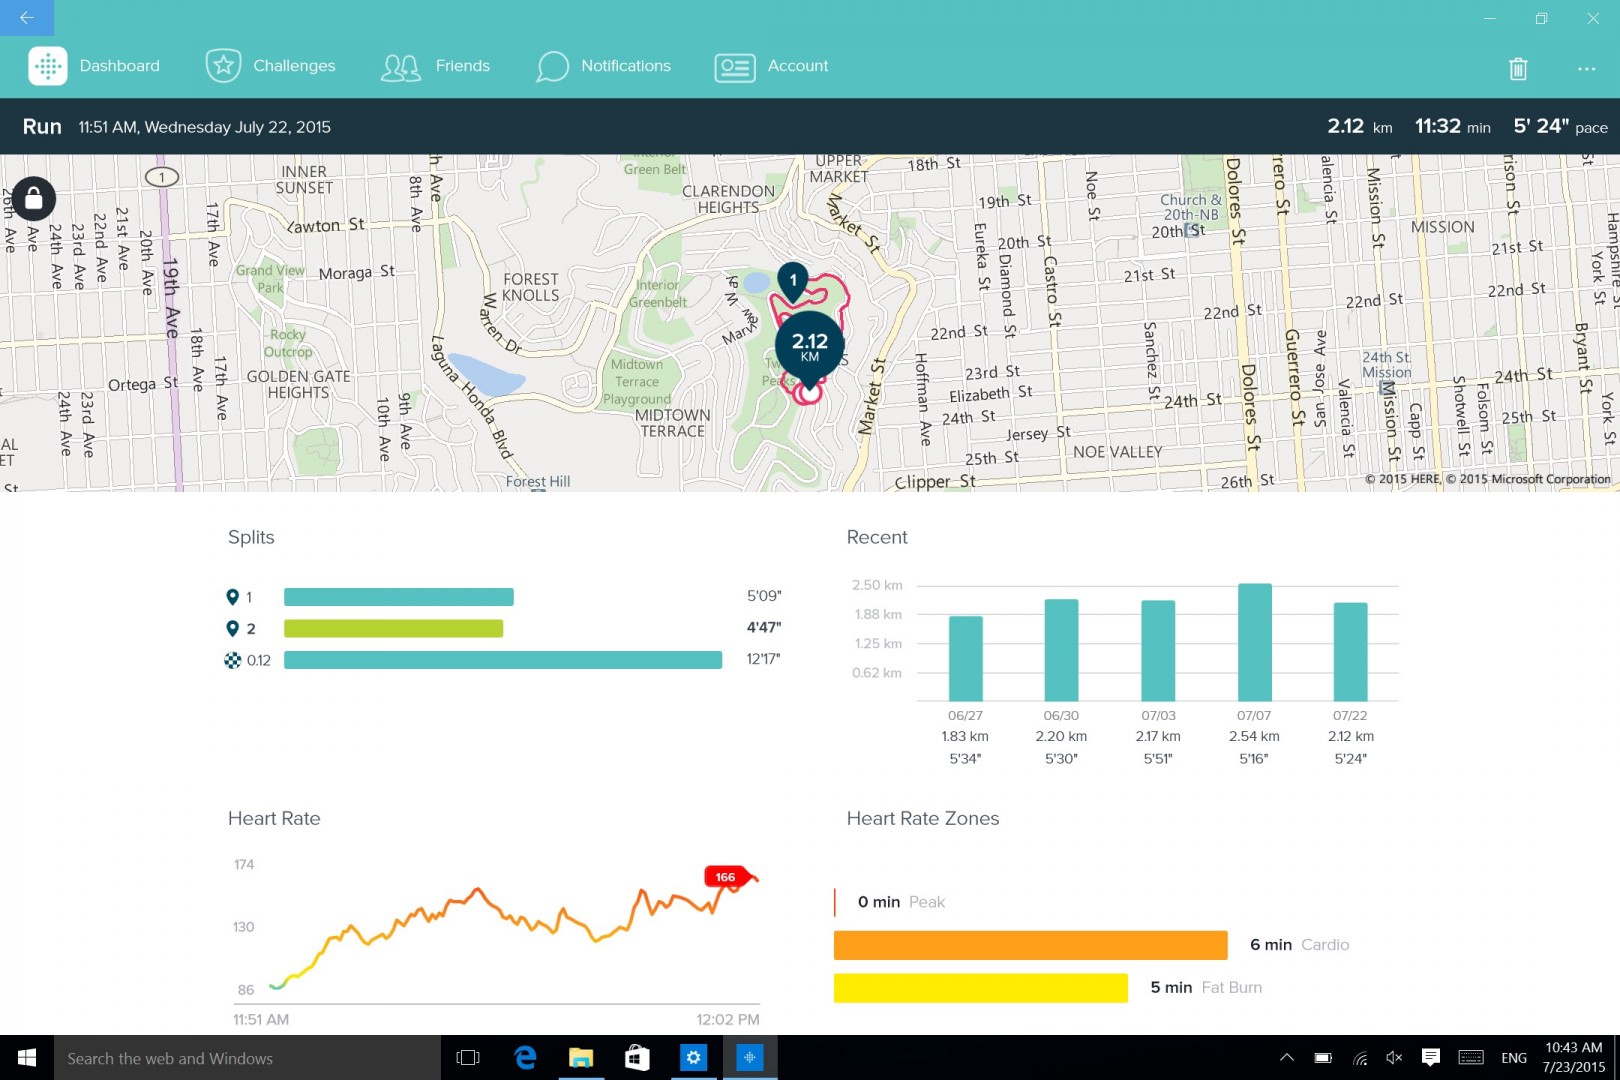Click the yellow Fat Burn zone bar

(980, 988)
